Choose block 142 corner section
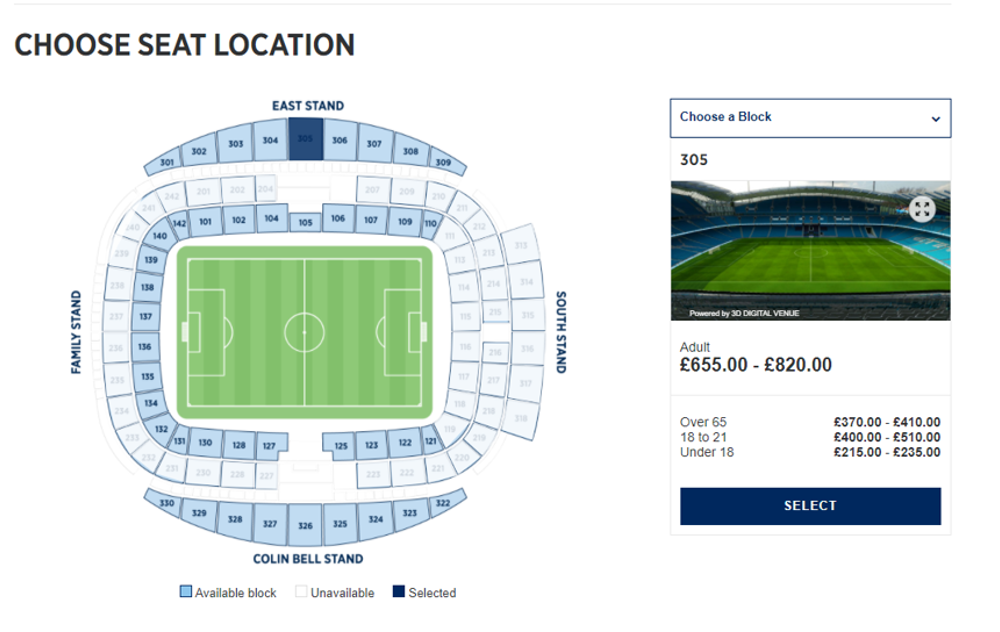Image resolution: width=1000 pixels, height=632 pixels. (179, 223)
